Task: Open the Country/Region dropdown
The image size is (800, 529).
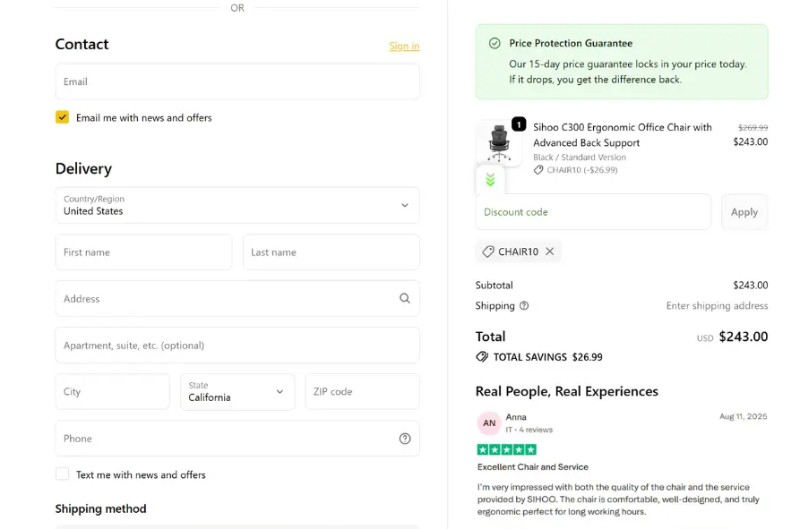Action: point(237,205)
